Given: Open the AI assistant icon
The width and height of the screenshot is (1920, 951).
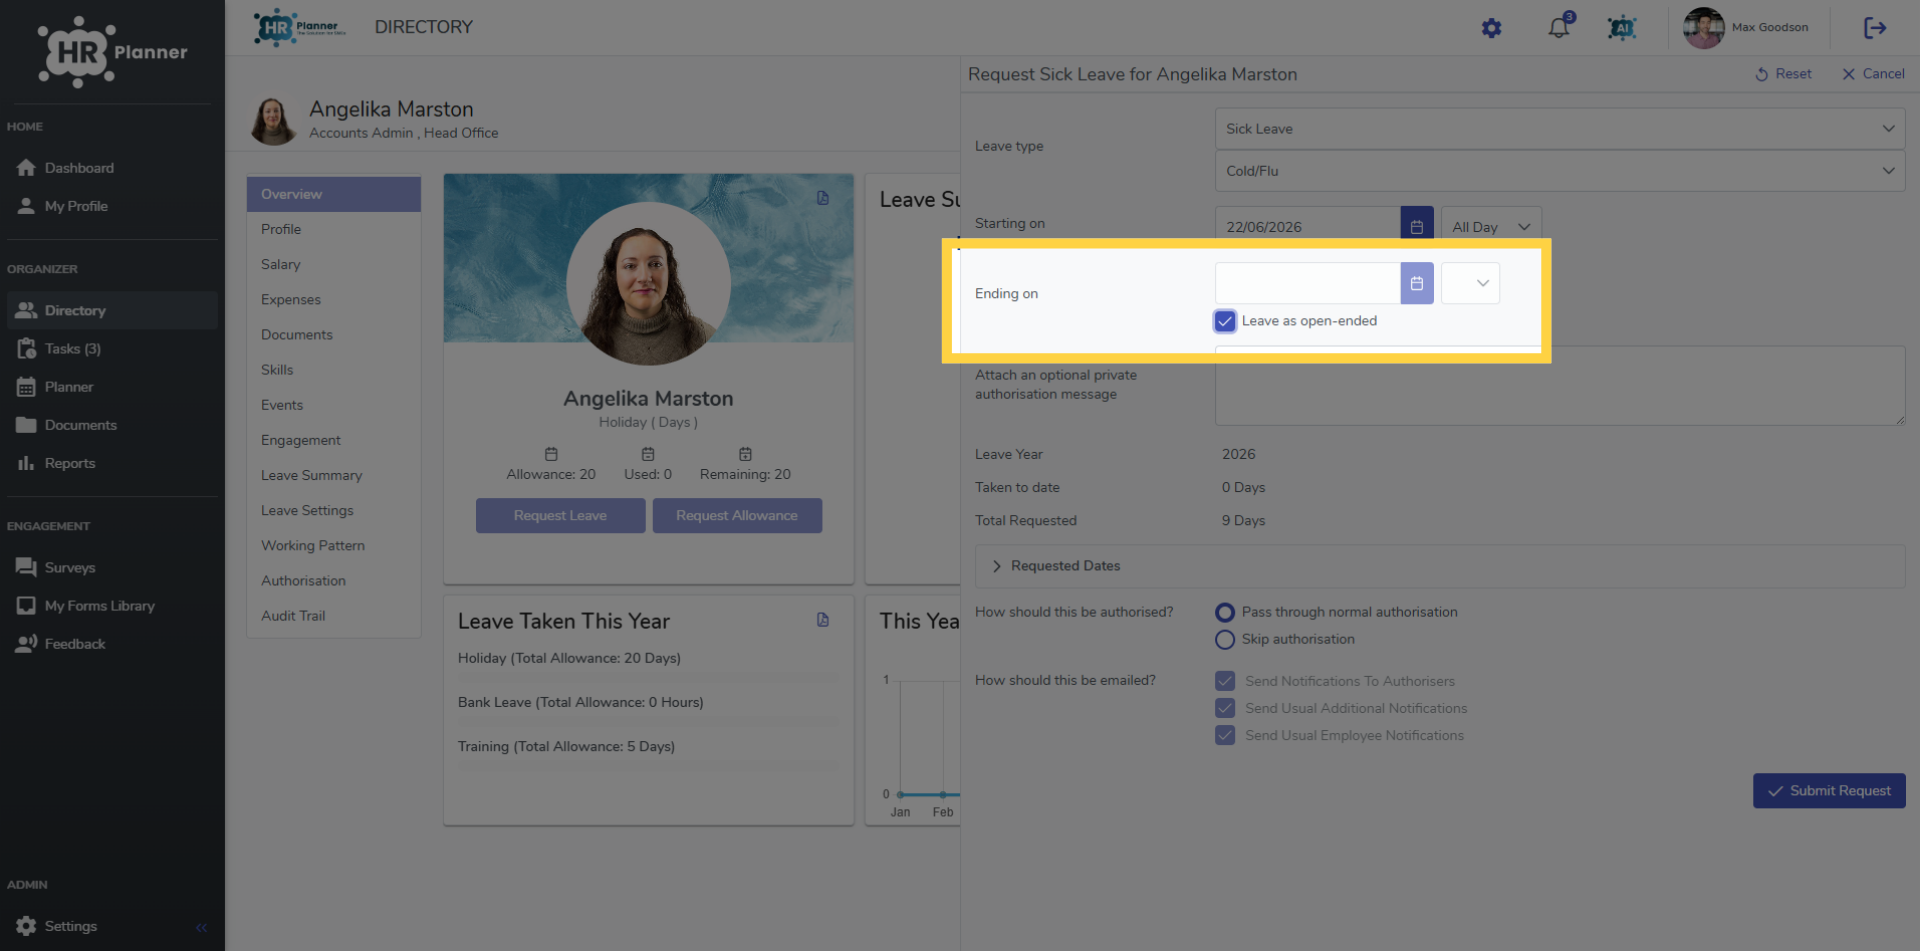Looking at the screenshot, I should pos(1622,28).
